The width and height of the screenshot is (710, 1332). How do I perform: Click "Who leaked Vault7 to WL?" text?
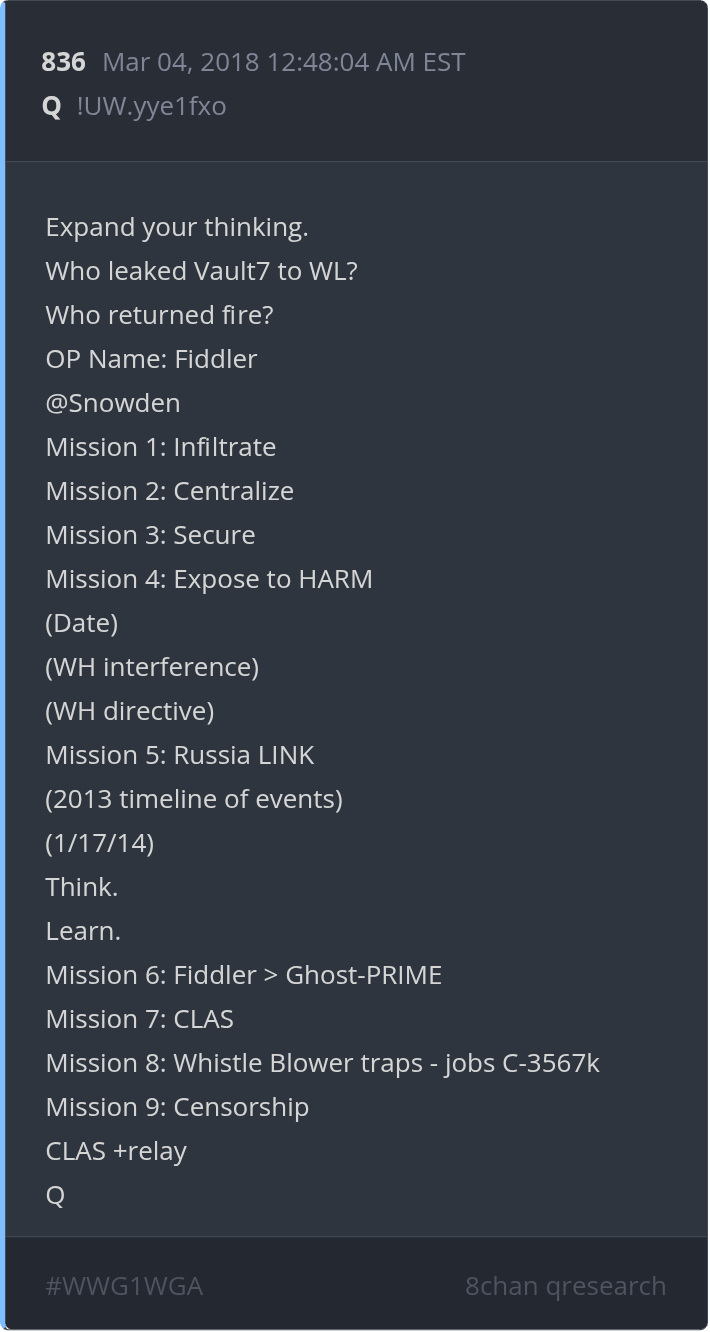(201, 271)
